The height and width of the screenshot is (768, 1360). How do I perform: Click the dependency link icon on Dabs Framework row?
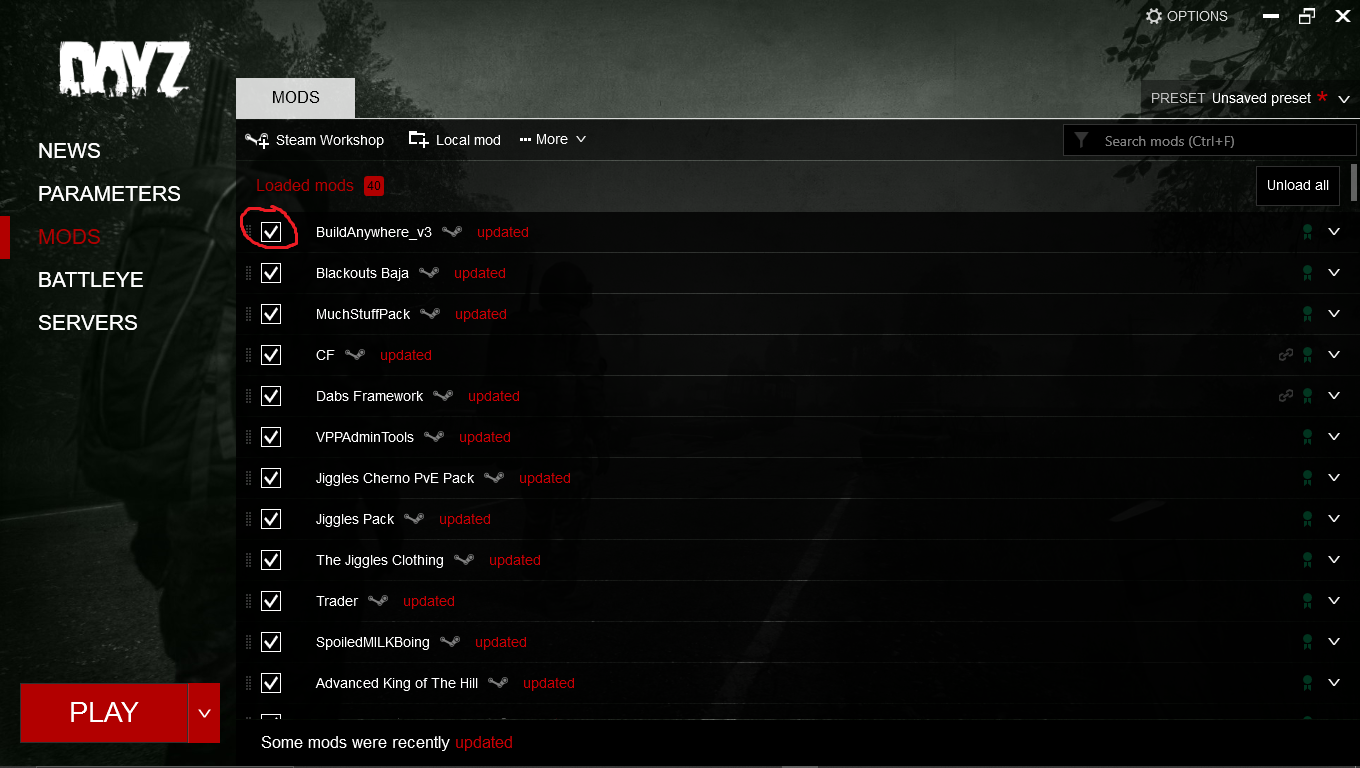pos(1286,396)
